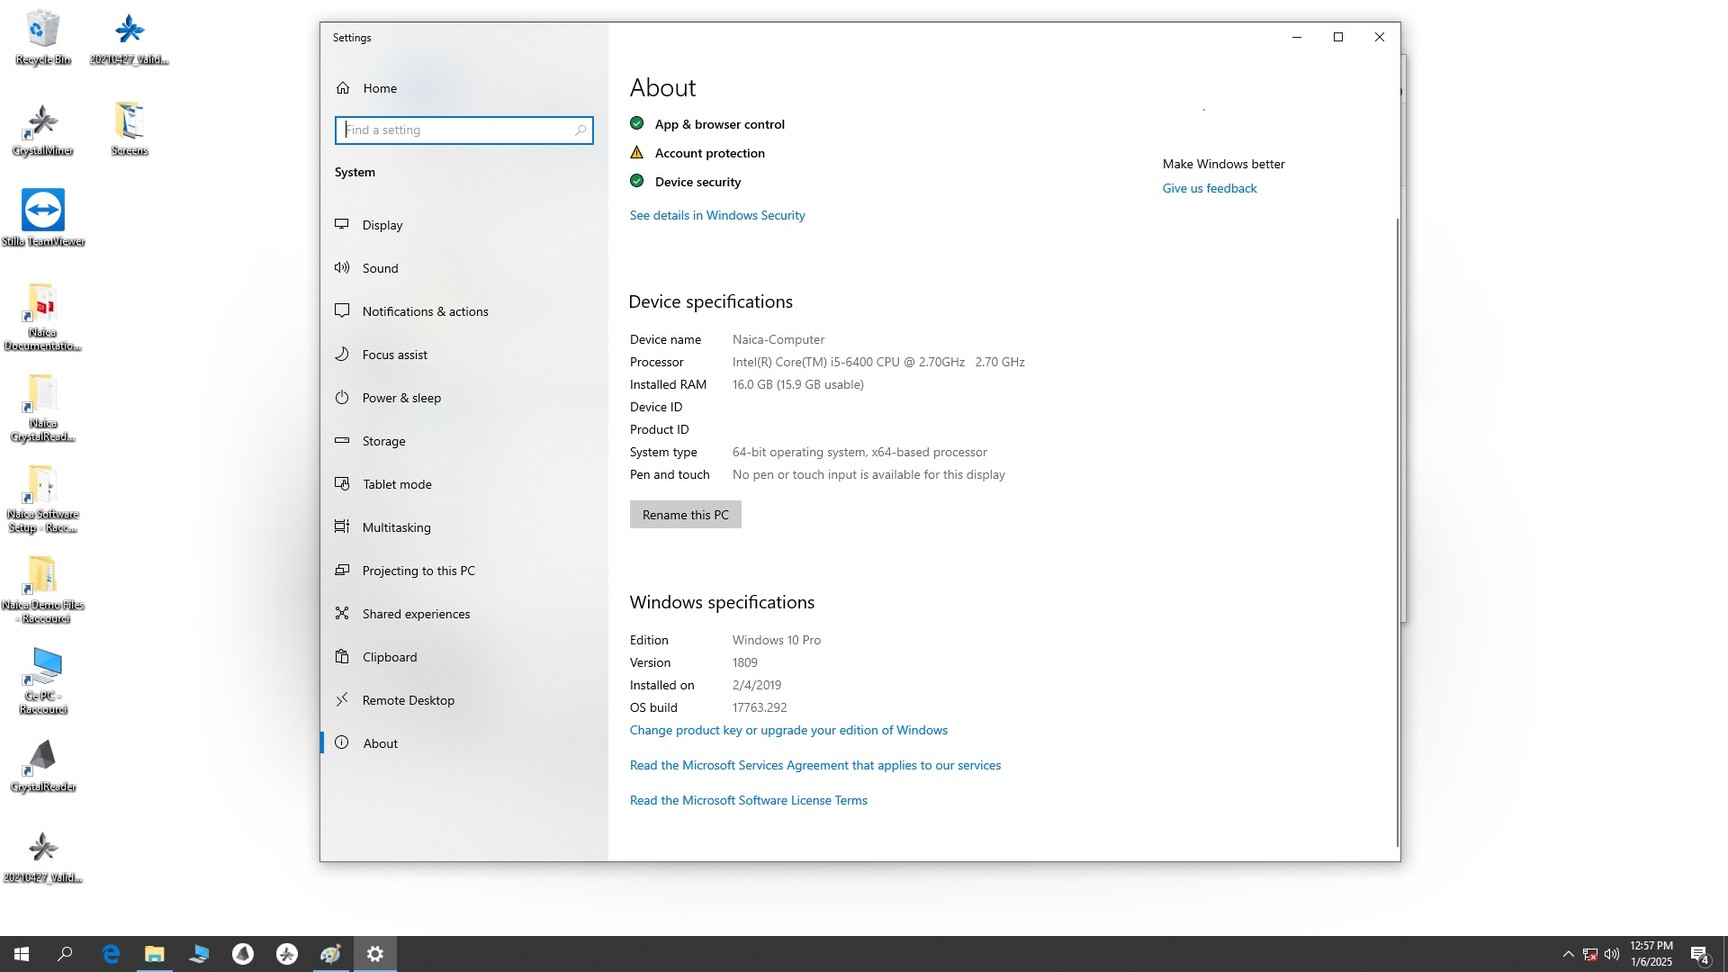Viewport: 1728px width, 972px height.
Task: Select the 64-bit operating system text
Action: click(x=859, y=452)
